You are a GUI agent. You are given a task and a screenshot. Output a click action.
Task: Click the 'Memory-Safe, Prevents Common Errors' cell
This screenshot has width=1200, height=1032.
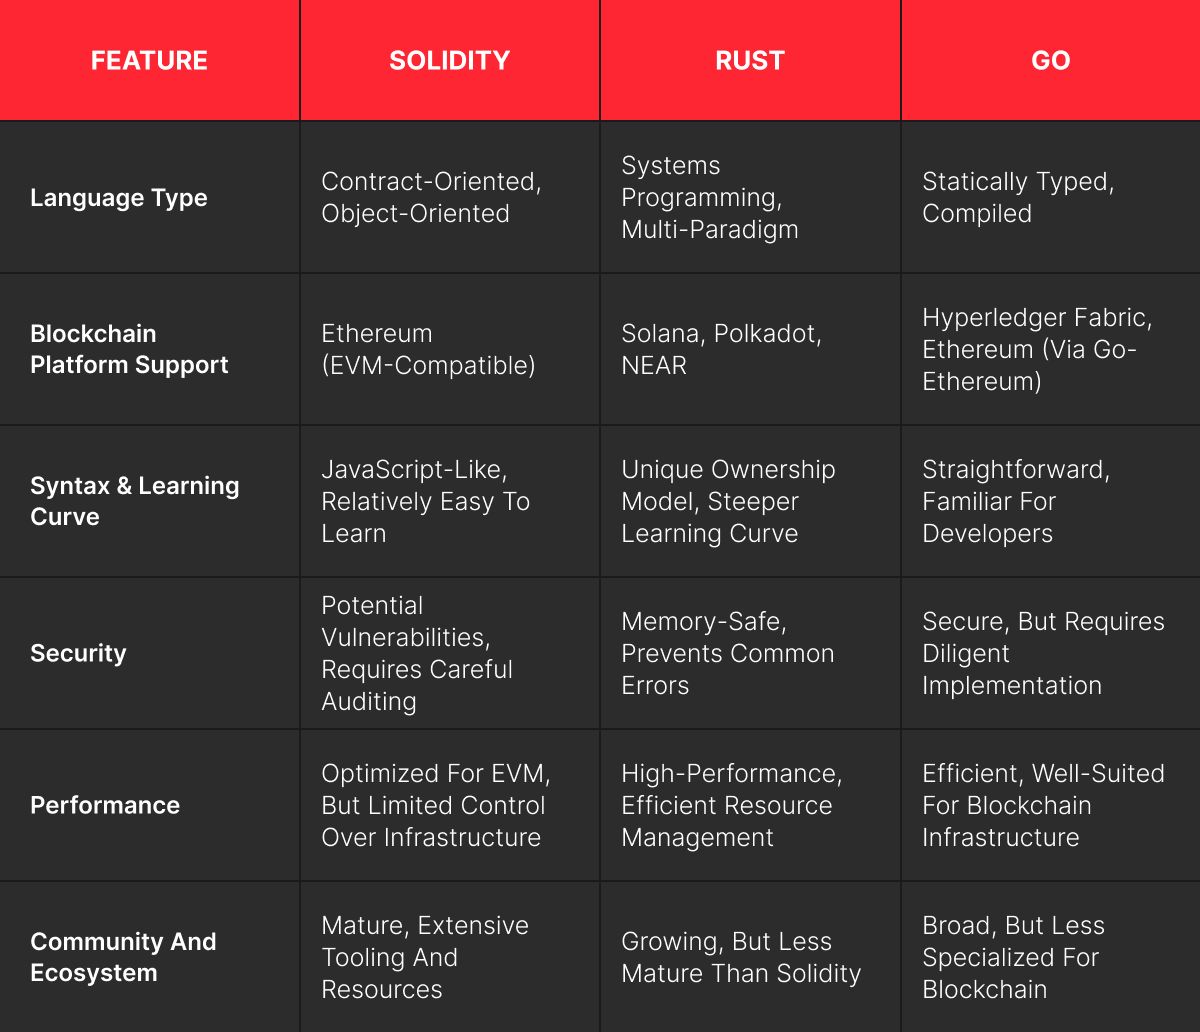pos(727,653)
